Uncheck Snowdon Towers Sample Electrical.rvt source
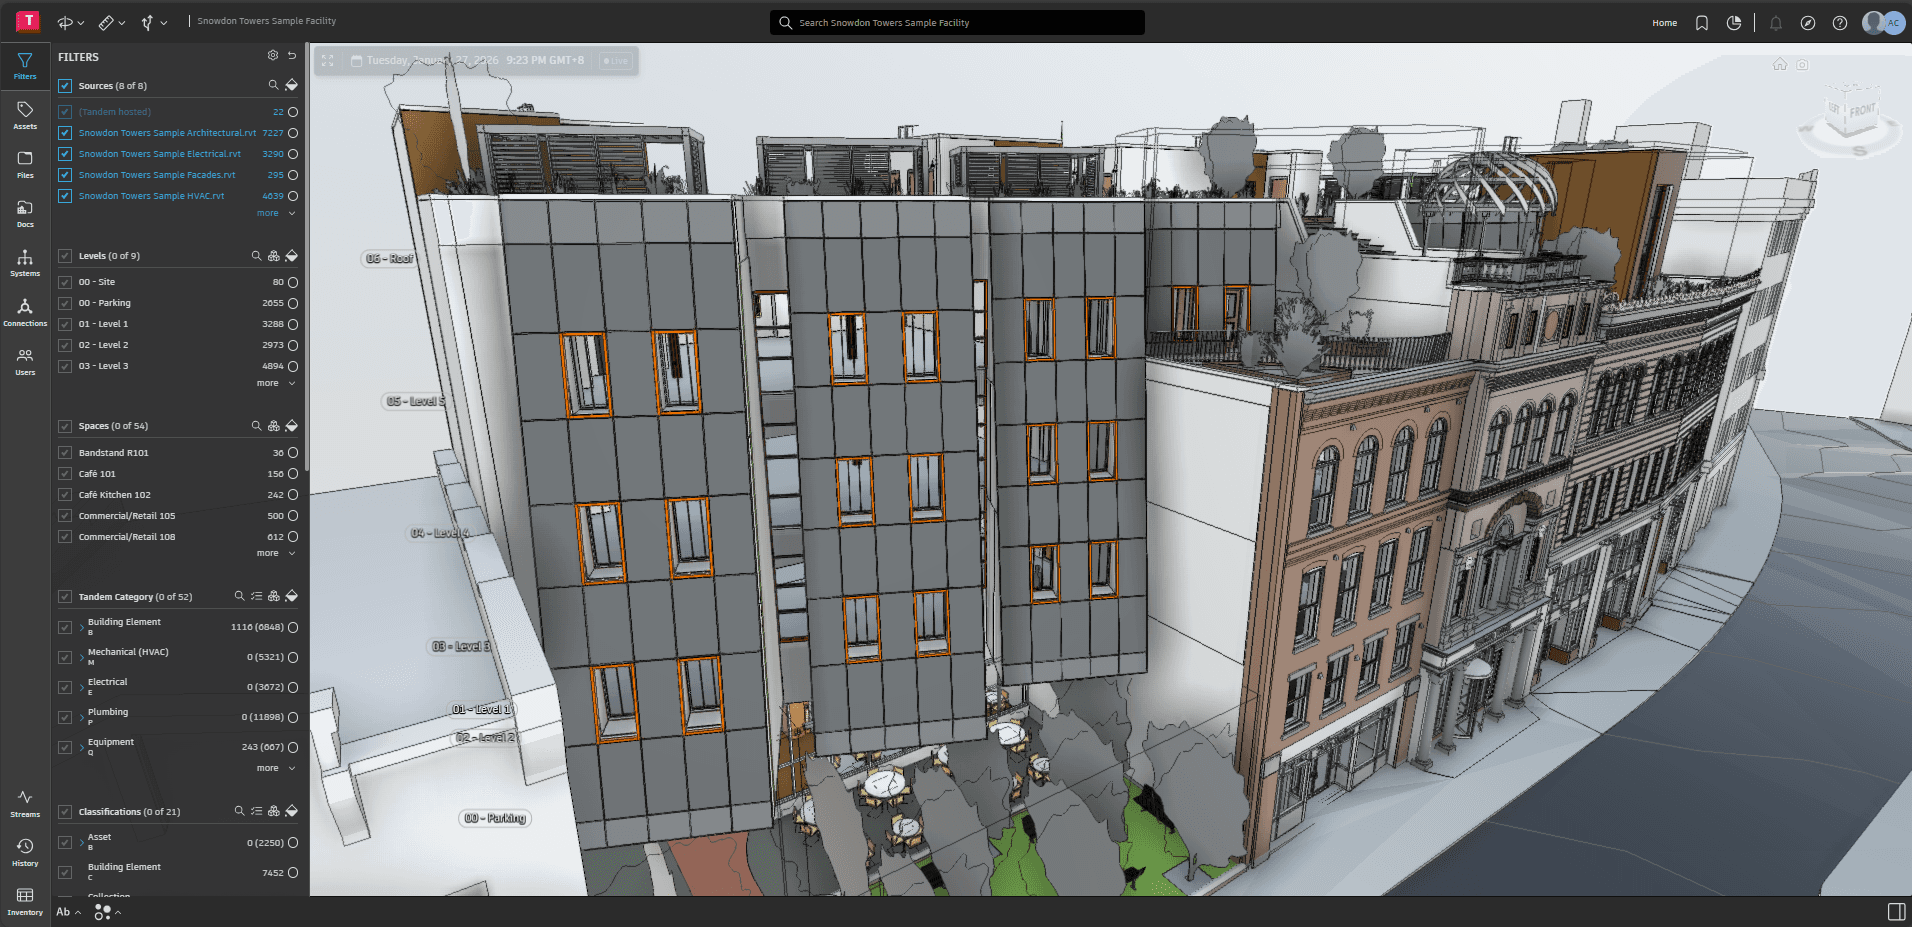The width and height of the screenshot is (1912, 927). click(65, 154)
